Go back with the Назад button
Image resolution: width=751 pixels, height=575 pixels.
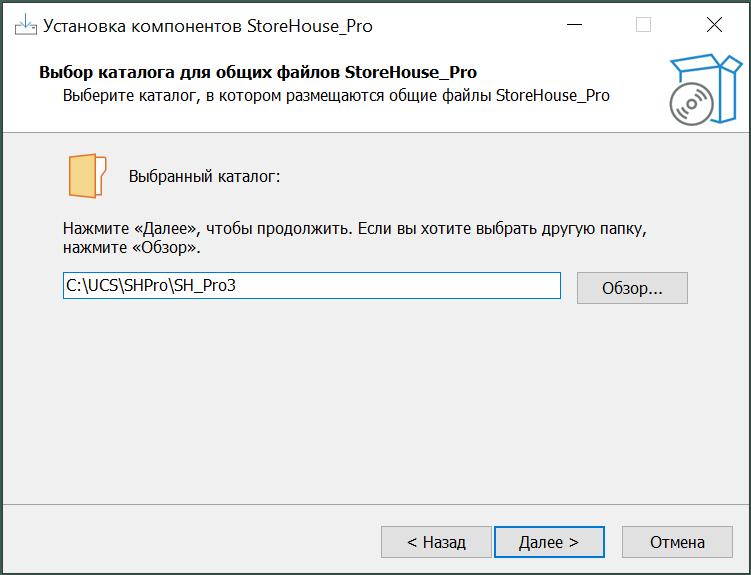(436, 542)
